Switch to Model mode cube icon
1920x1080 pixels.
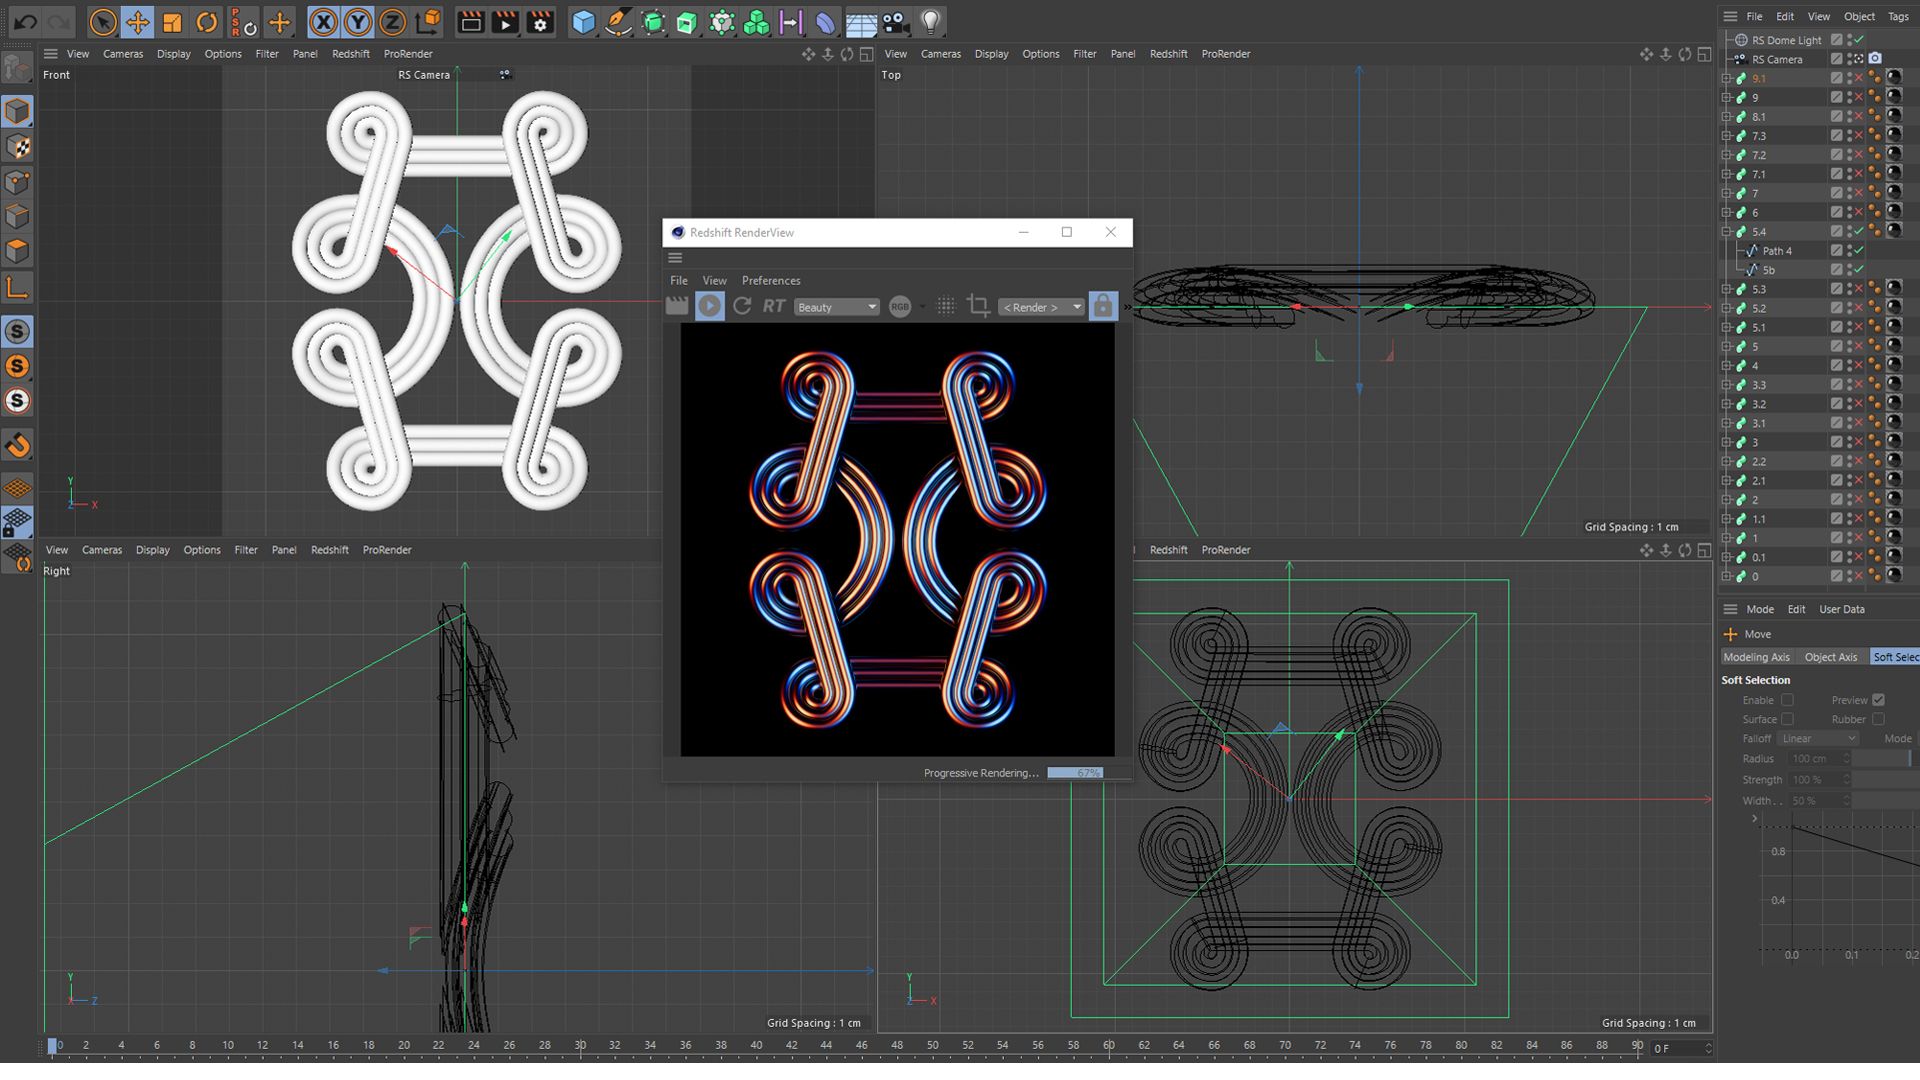coord(17,111)
